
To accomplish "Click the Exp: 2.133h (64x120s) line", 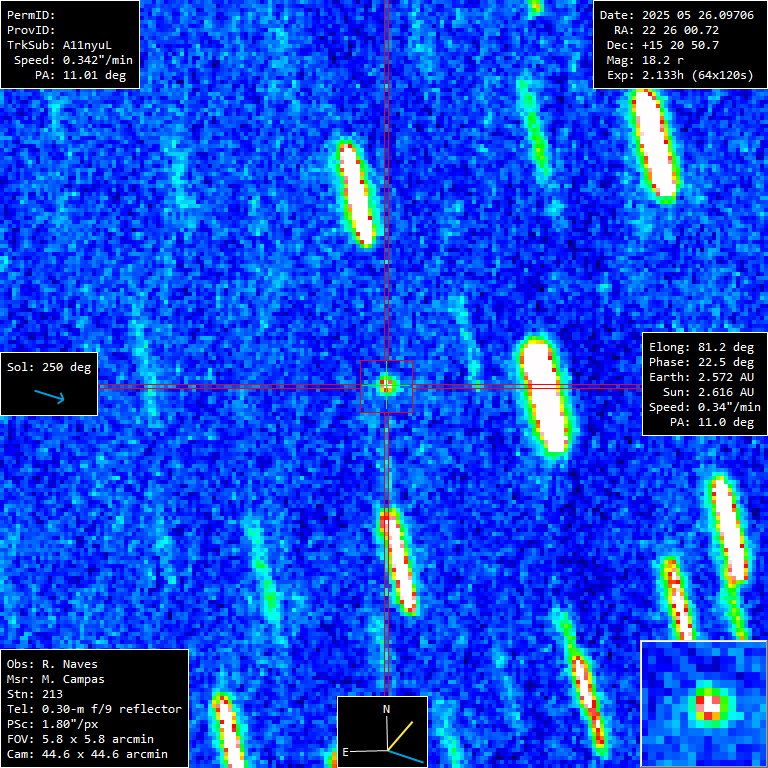I will [x=680, y=75].
